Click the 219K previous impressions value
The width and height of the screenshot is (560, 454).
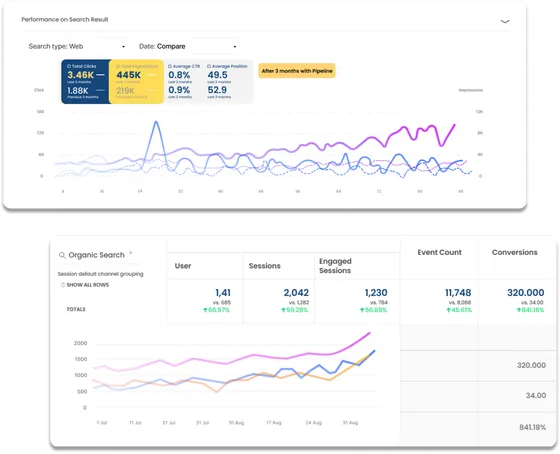coord(125,91)
